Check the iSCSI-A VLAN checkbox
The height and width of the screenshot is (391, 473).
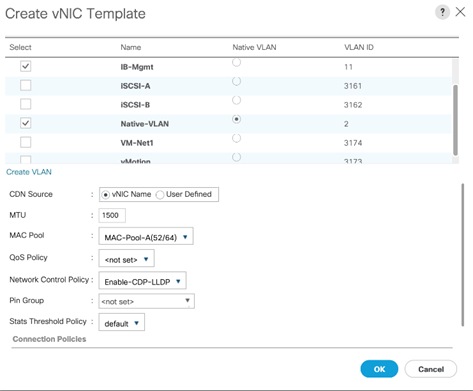[x=26, y=85]
